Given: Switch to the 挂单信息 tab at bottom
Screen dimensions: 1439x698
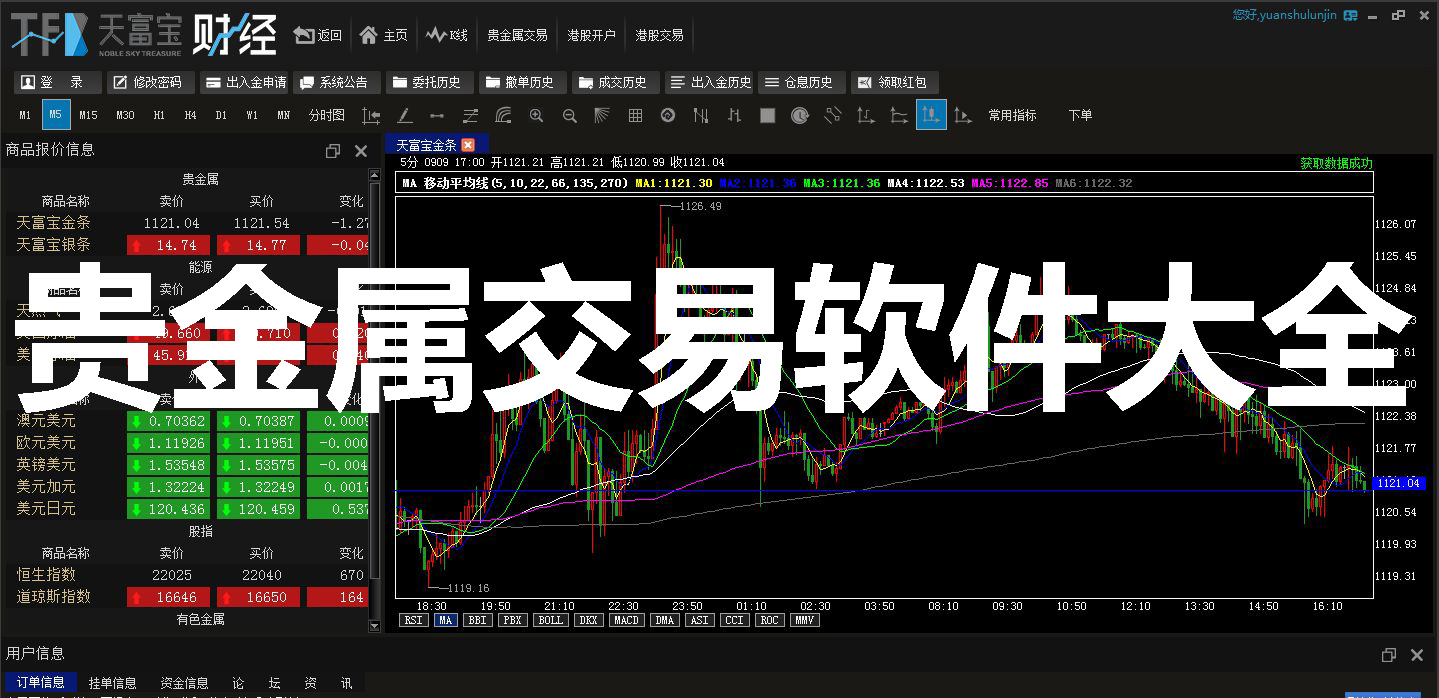Looking at the screenshot, I should click(112, 682).
